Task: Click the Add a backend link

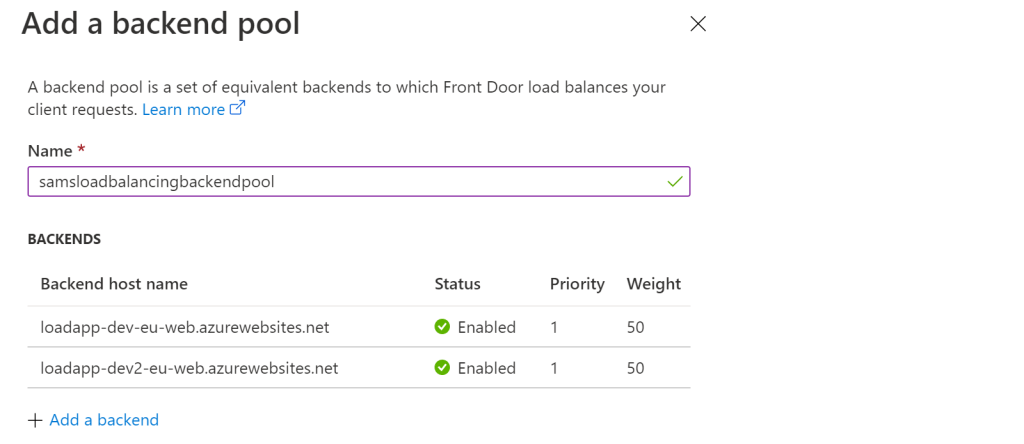Action: point(104,420)
